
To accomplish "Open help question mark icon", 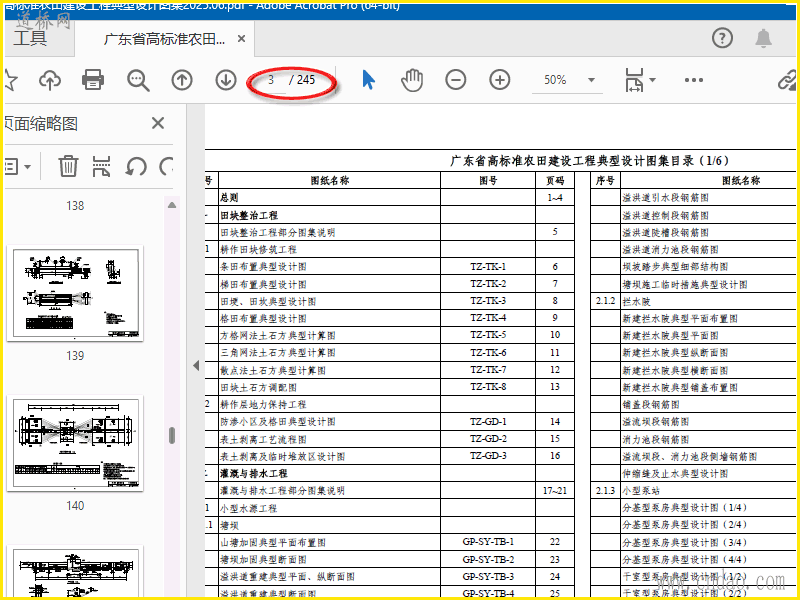I will coord(722,38).
